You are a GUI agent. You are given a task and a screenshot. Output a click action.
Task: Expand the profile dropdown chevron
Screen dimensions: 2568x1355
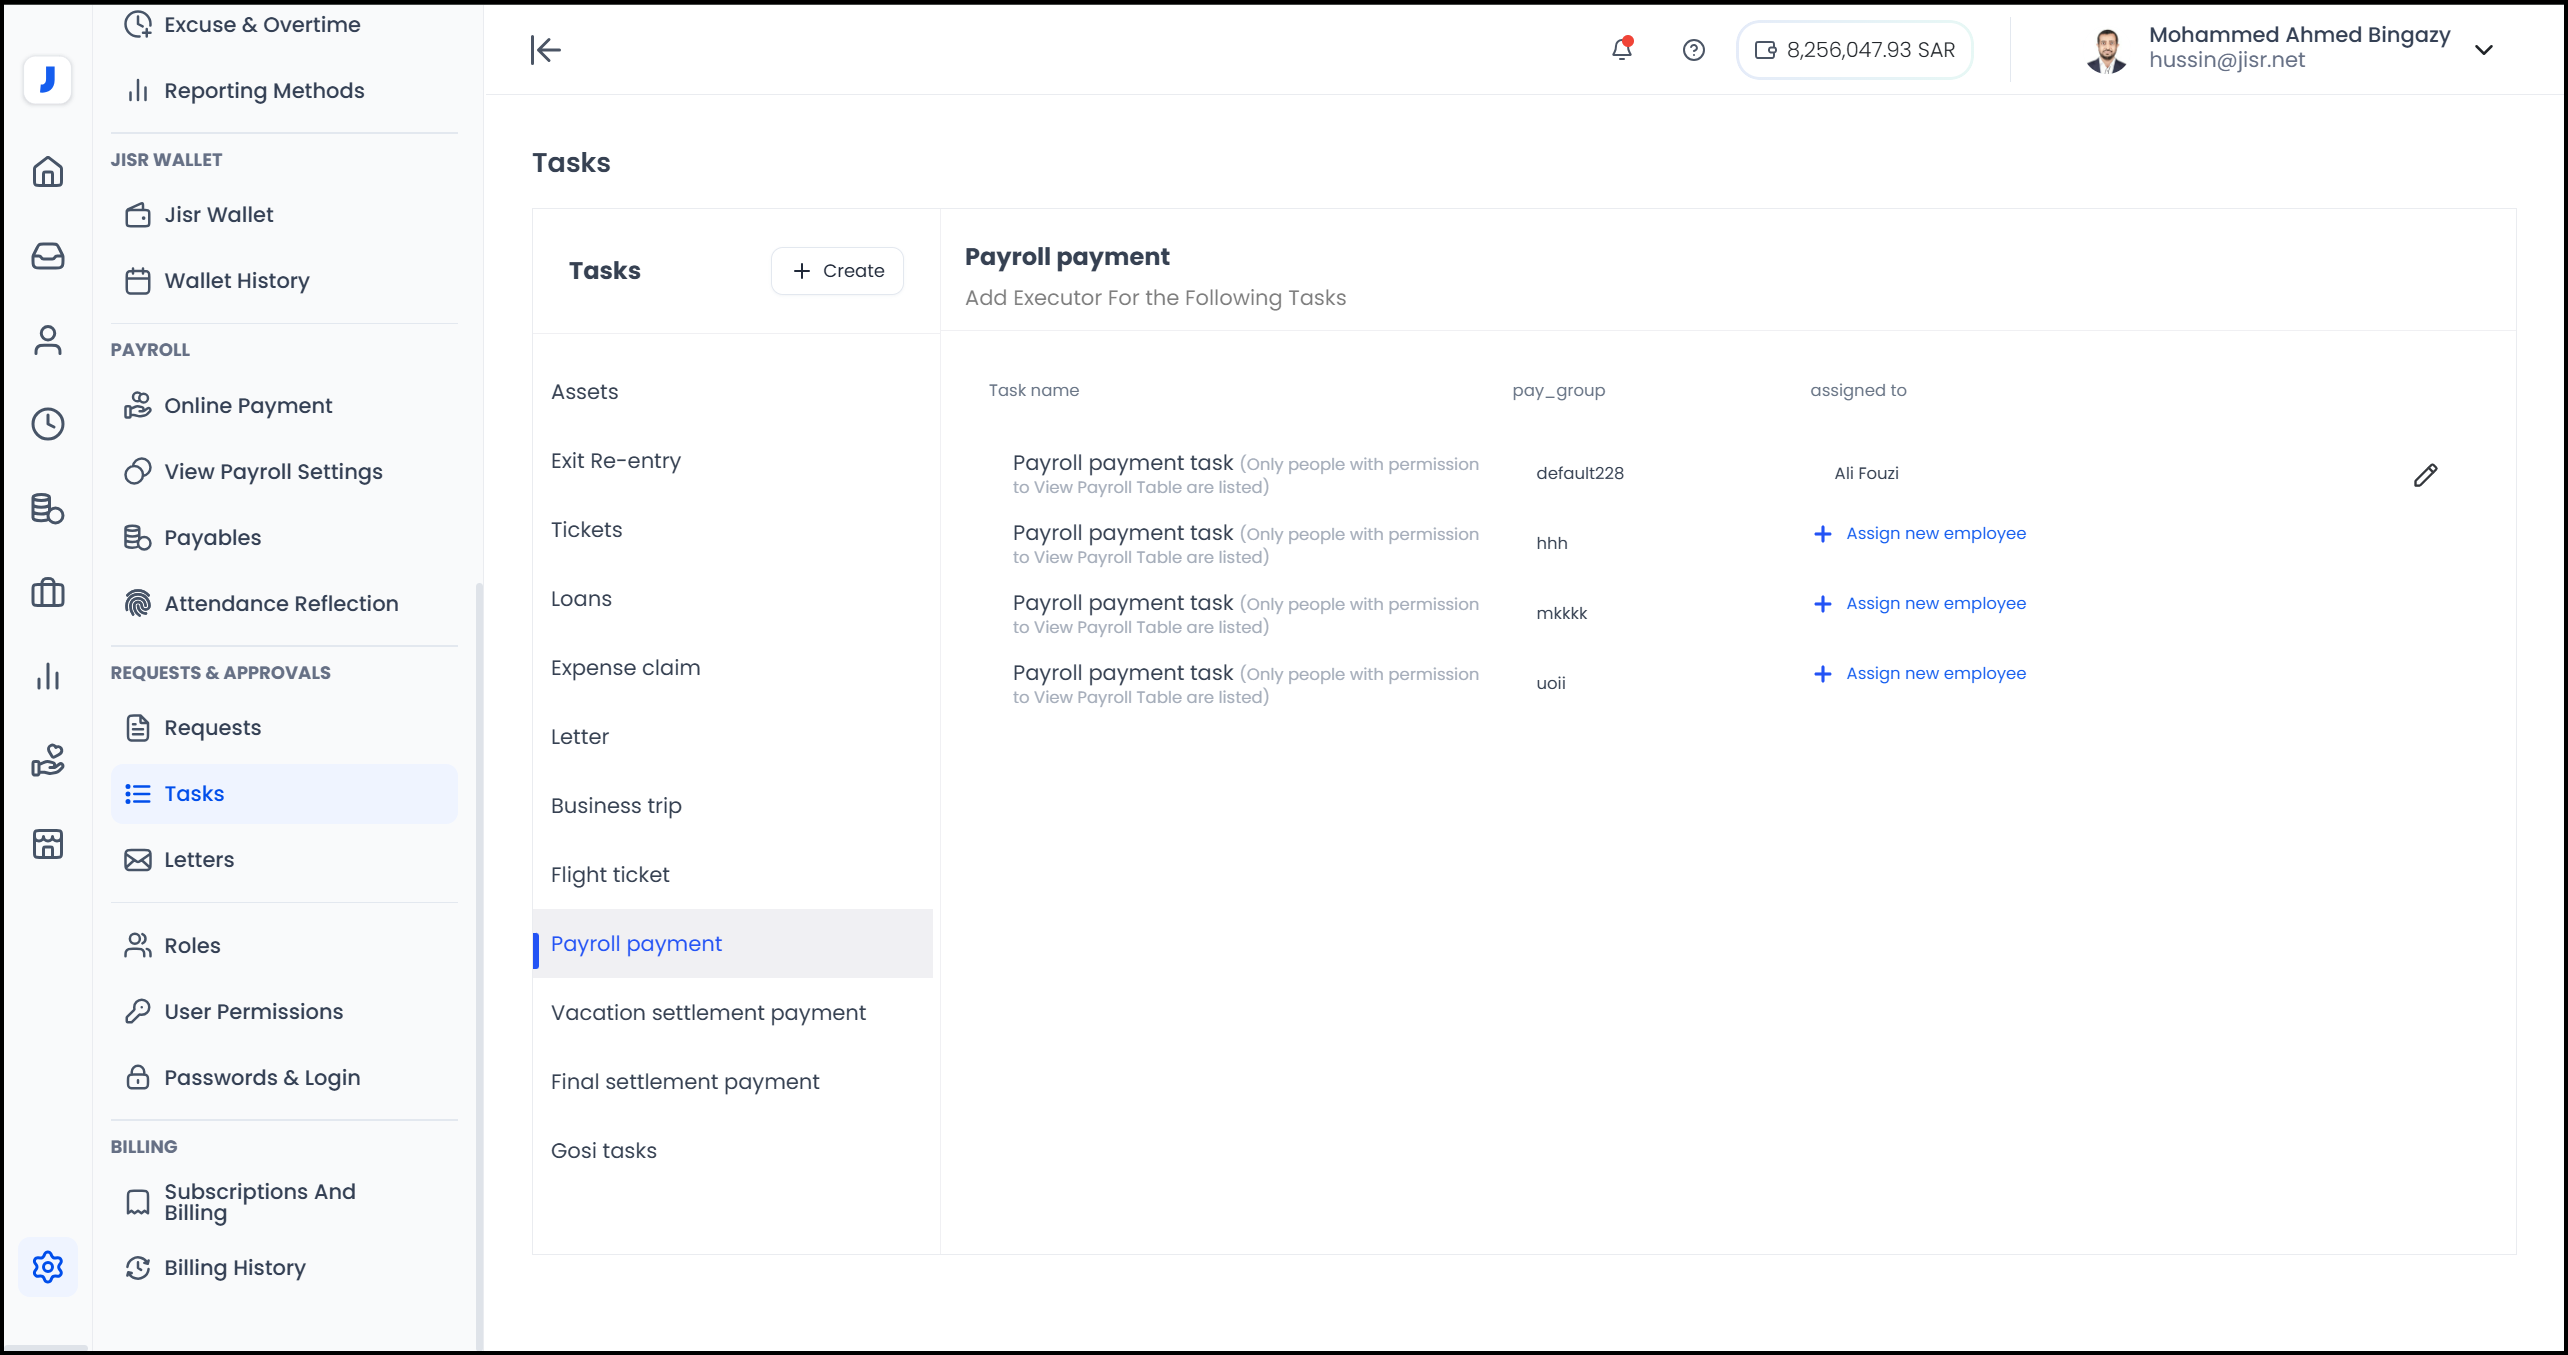(2485, 49)
